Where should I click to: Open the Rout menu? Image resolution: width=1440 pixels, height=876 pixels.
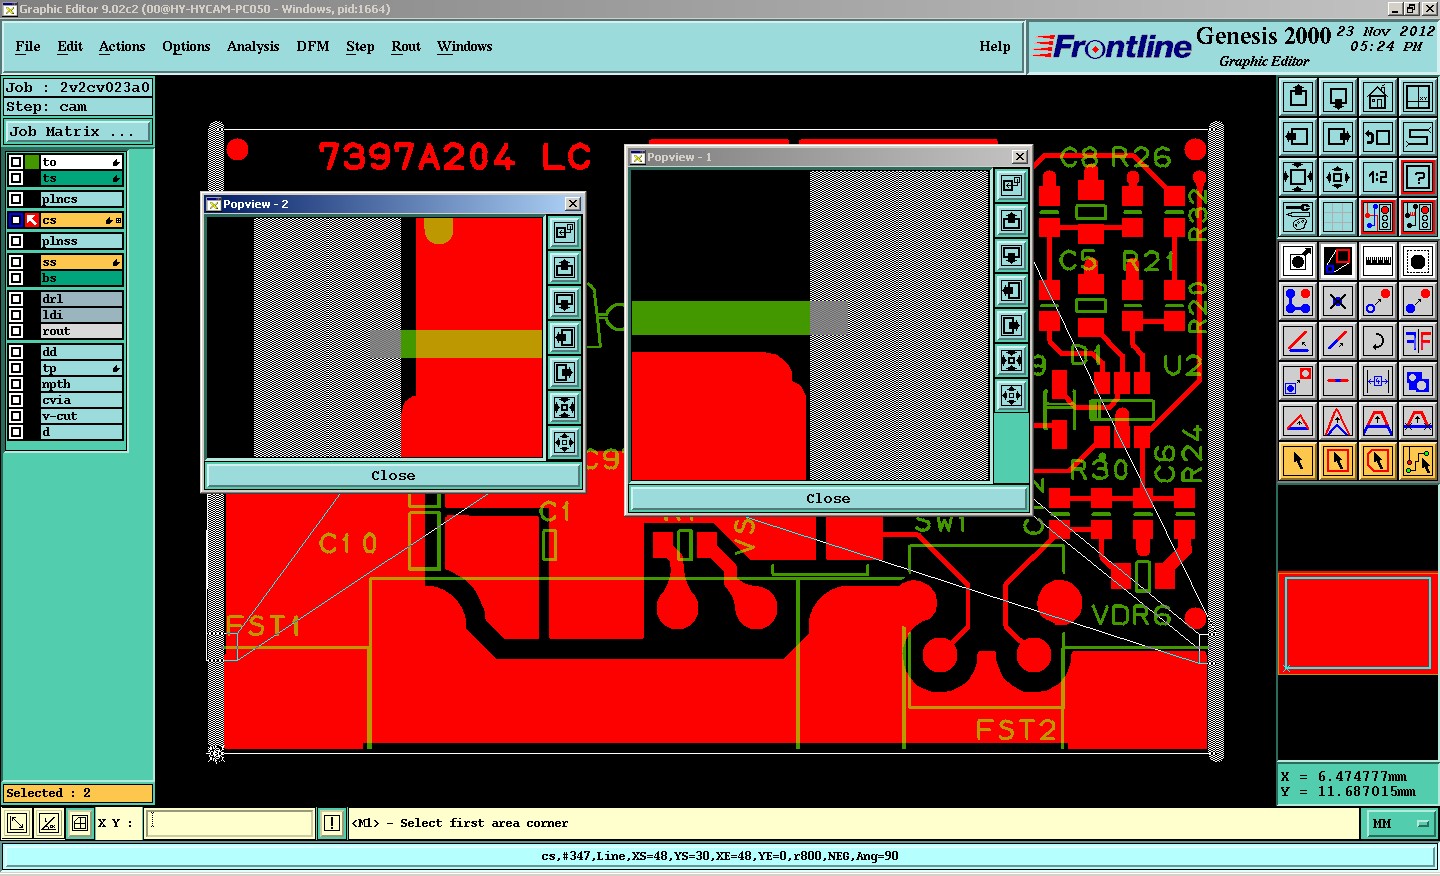(x=406, y=47)
